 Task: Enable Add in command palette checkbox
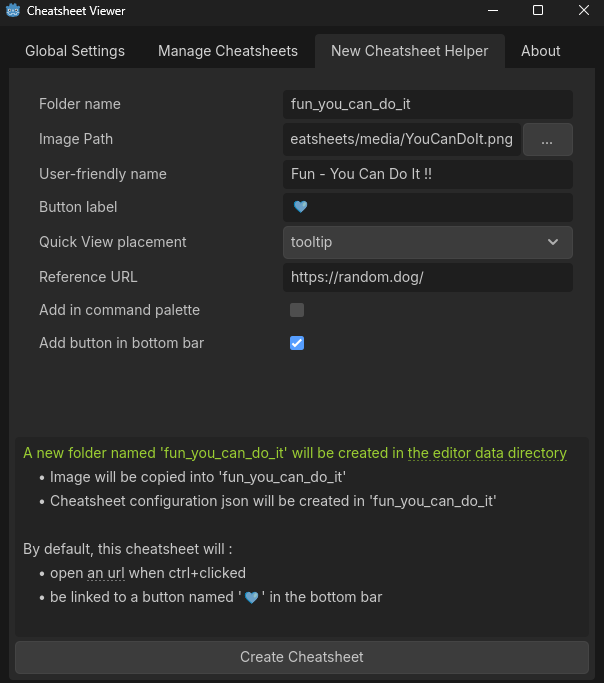(x=297, y=310)
